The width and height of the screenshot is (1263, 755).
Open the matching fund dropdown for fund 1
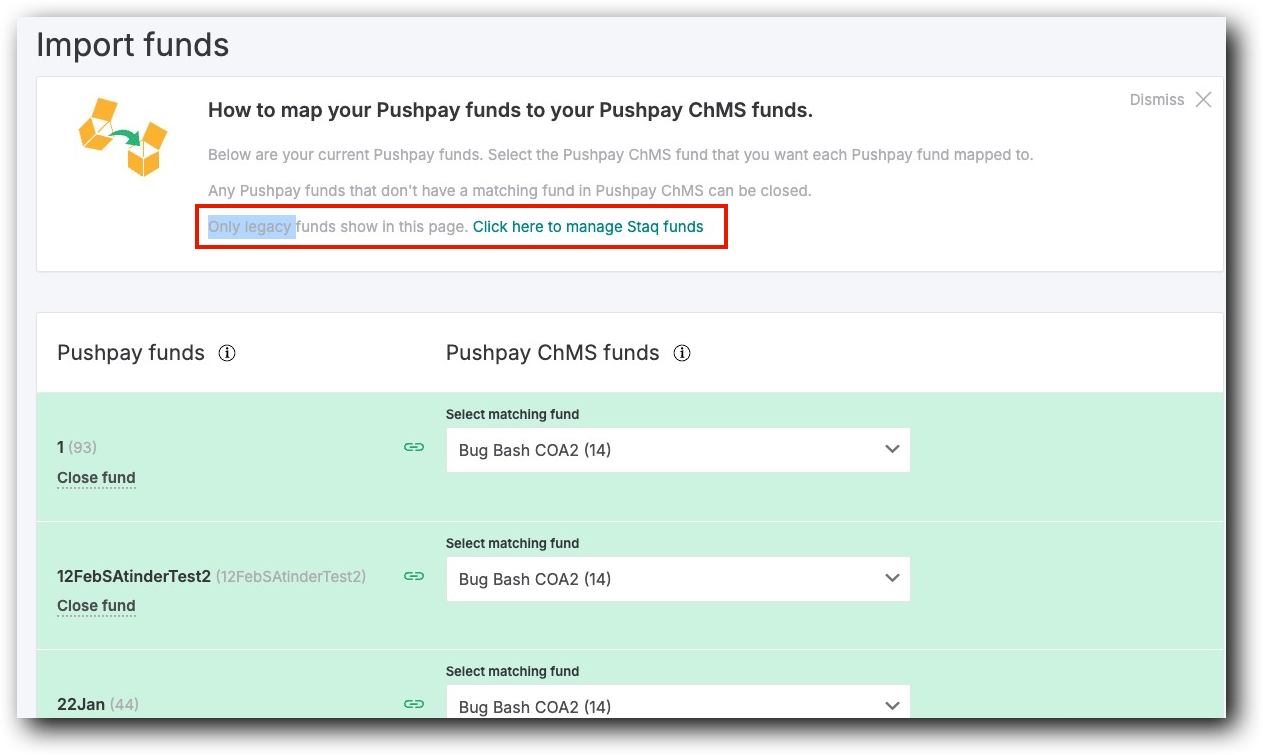point(678,450)
